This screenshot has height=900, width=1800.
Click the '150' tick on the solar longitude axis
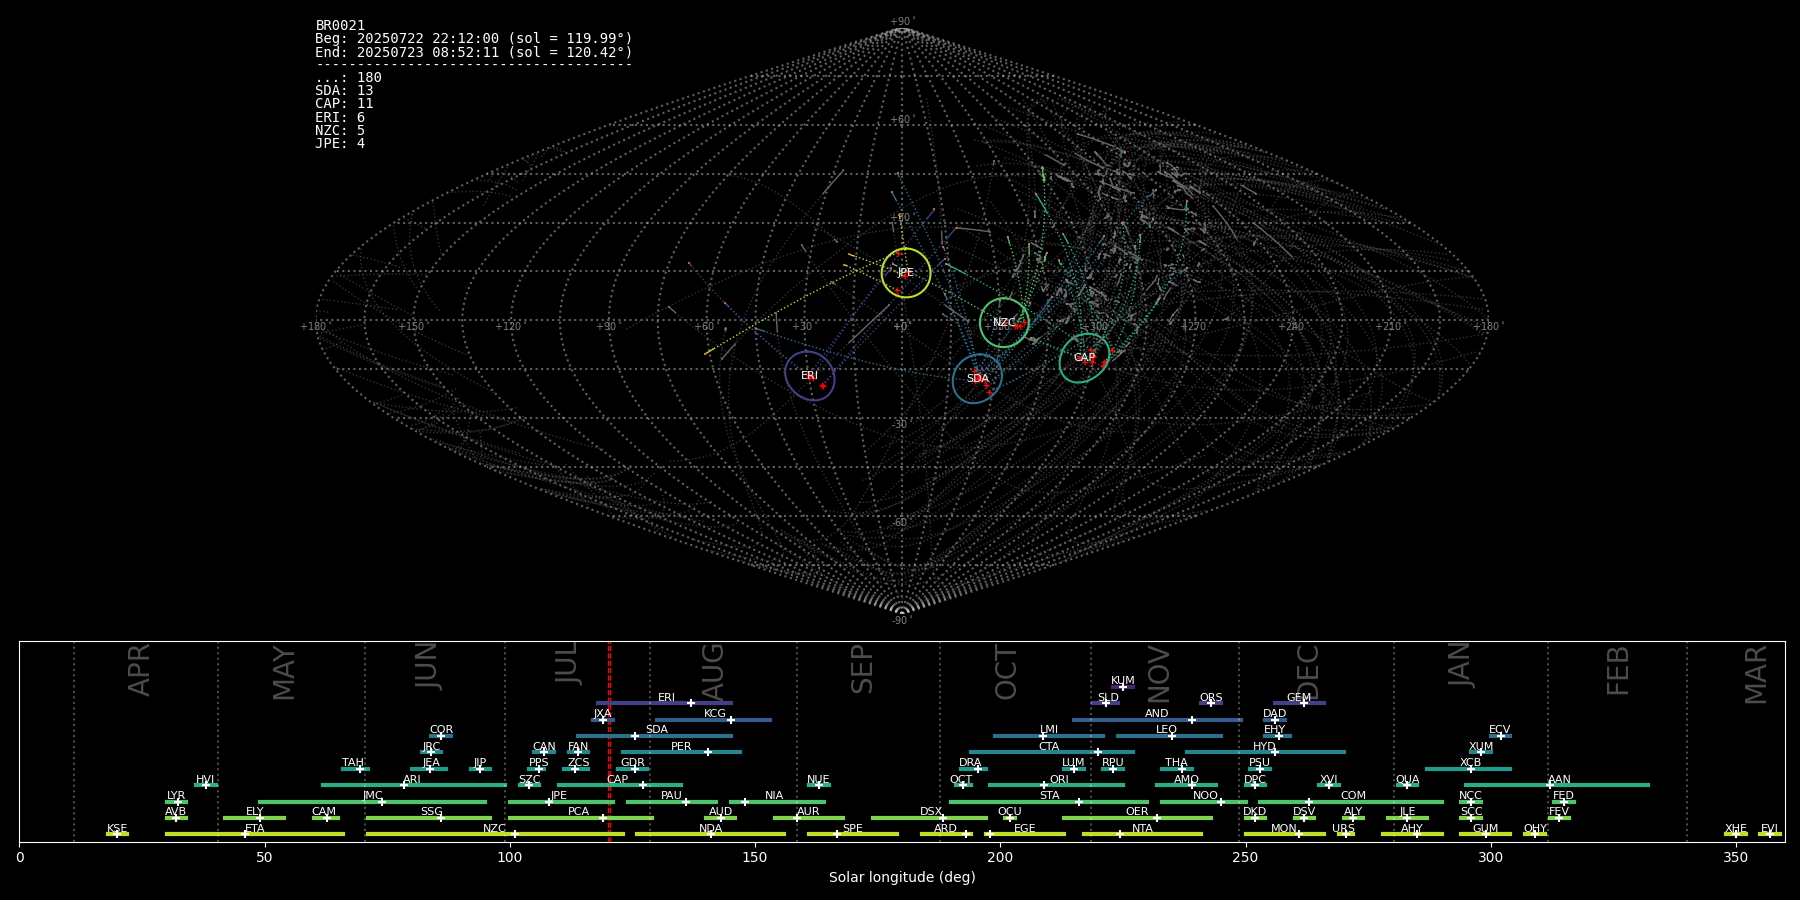pyautogui.click(x=755, y=858)
